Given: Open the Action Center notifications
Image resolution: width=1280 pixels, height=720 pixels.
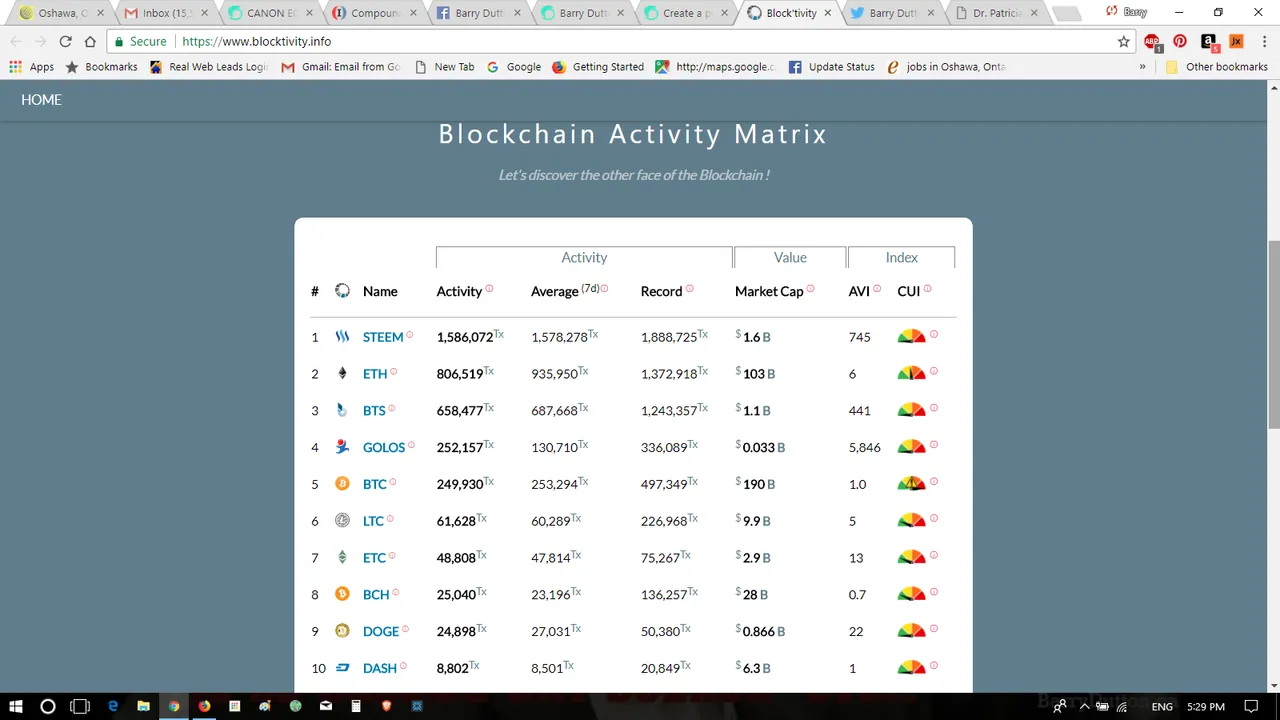Looking at the screenshot, I should point(1251,707).
